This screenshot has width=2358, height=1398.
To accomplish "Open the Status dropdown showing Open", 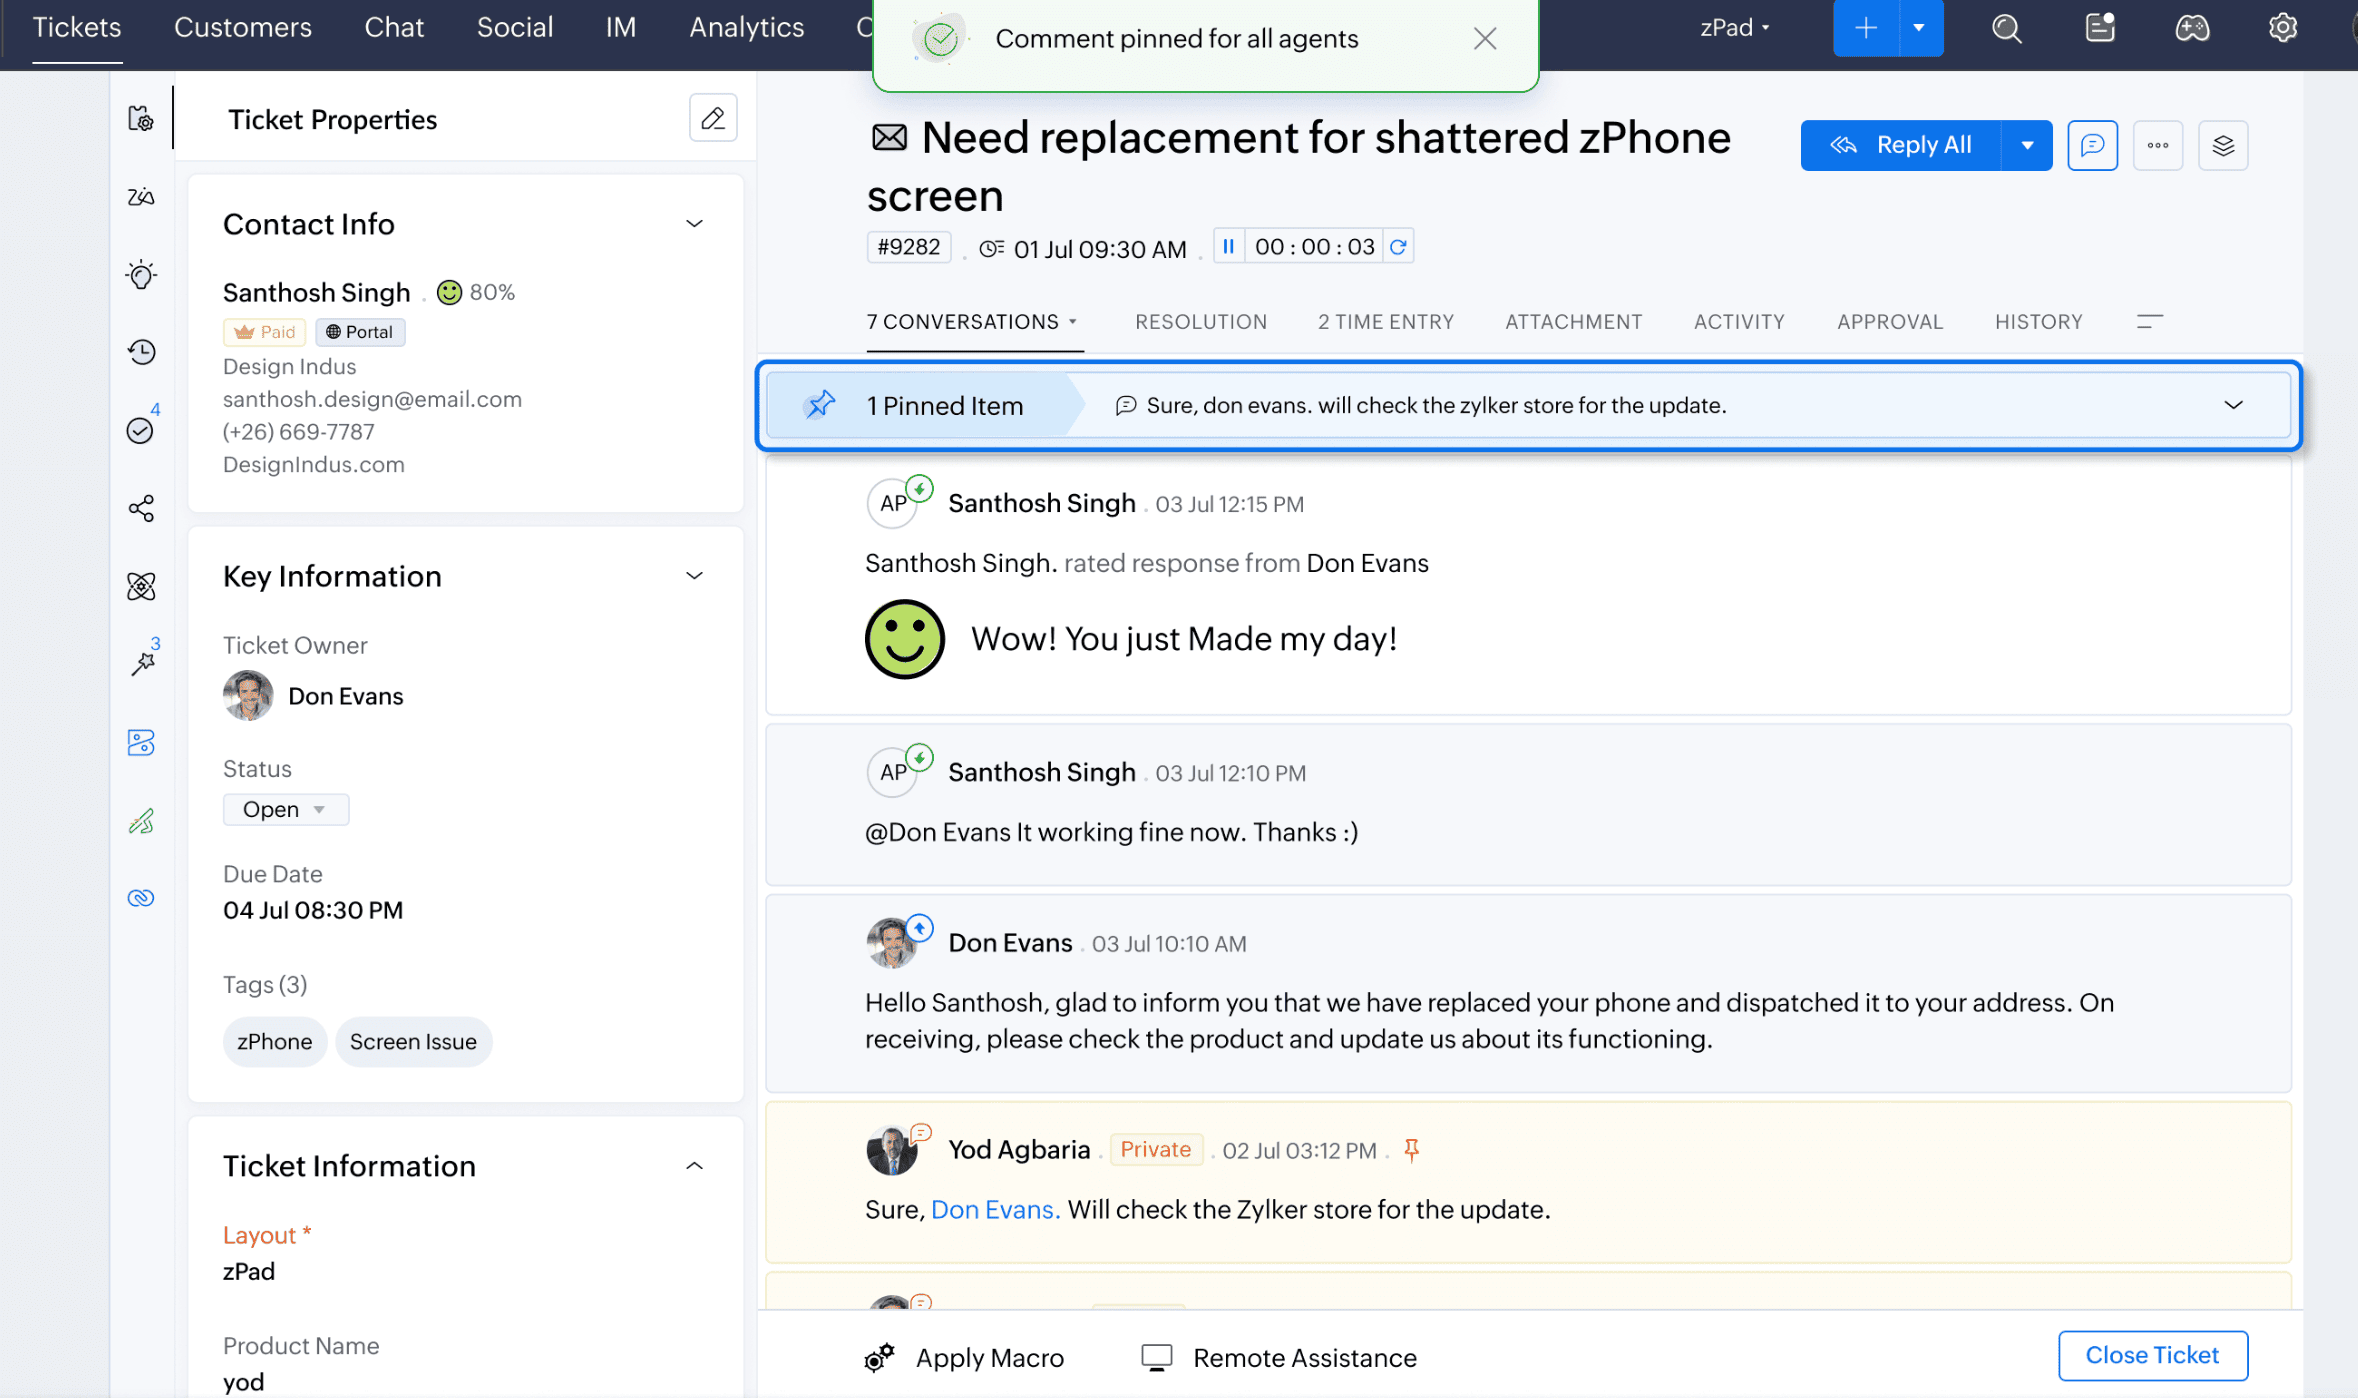I will (x=285, y=809).
